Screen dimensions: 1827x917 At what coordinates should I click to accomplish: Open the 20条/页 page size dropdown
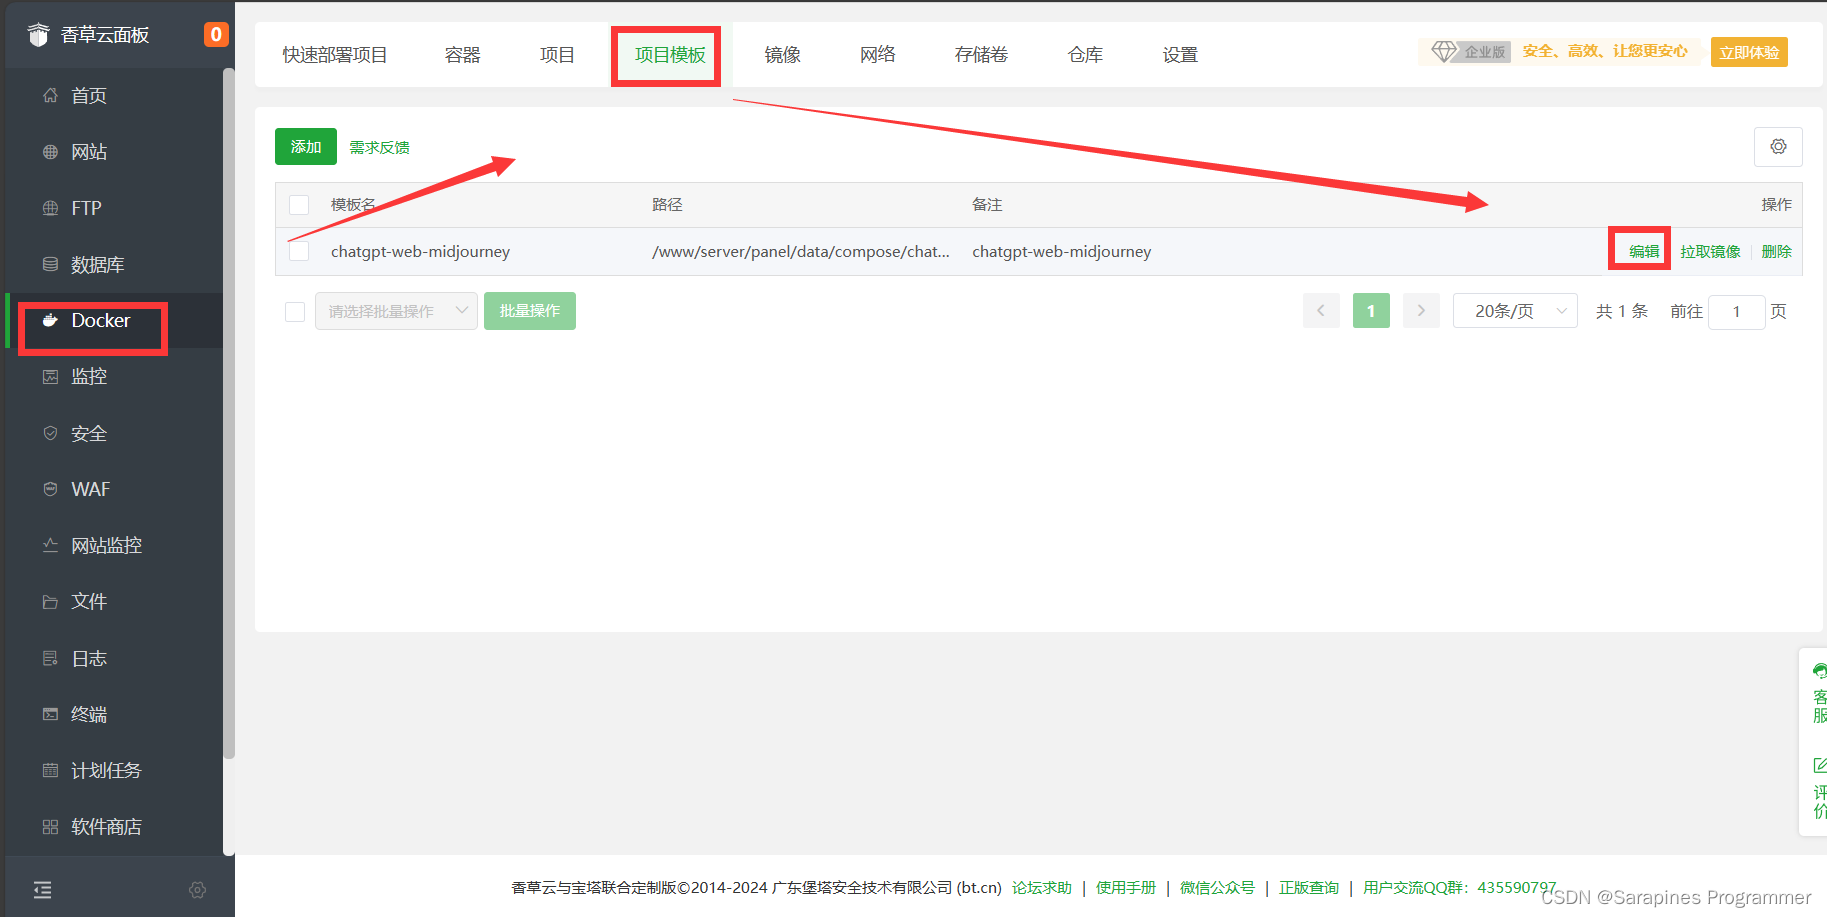pos(1514,311)
